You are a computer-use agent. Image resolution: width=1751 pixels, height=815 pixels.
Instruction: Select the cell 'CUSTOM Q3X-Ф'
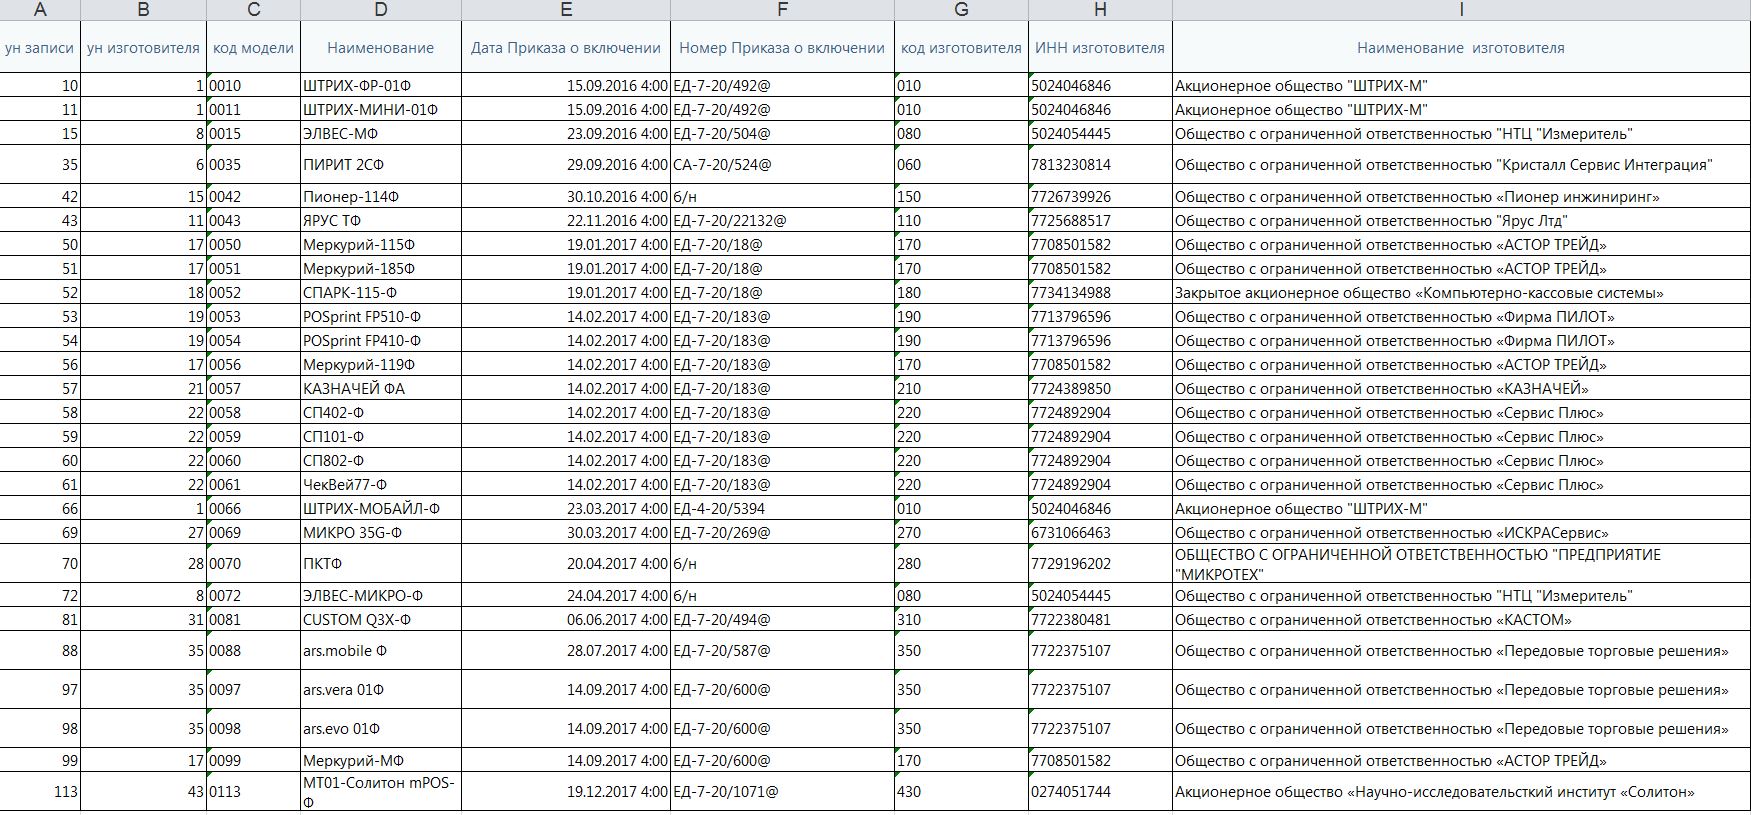pos(381,619)
